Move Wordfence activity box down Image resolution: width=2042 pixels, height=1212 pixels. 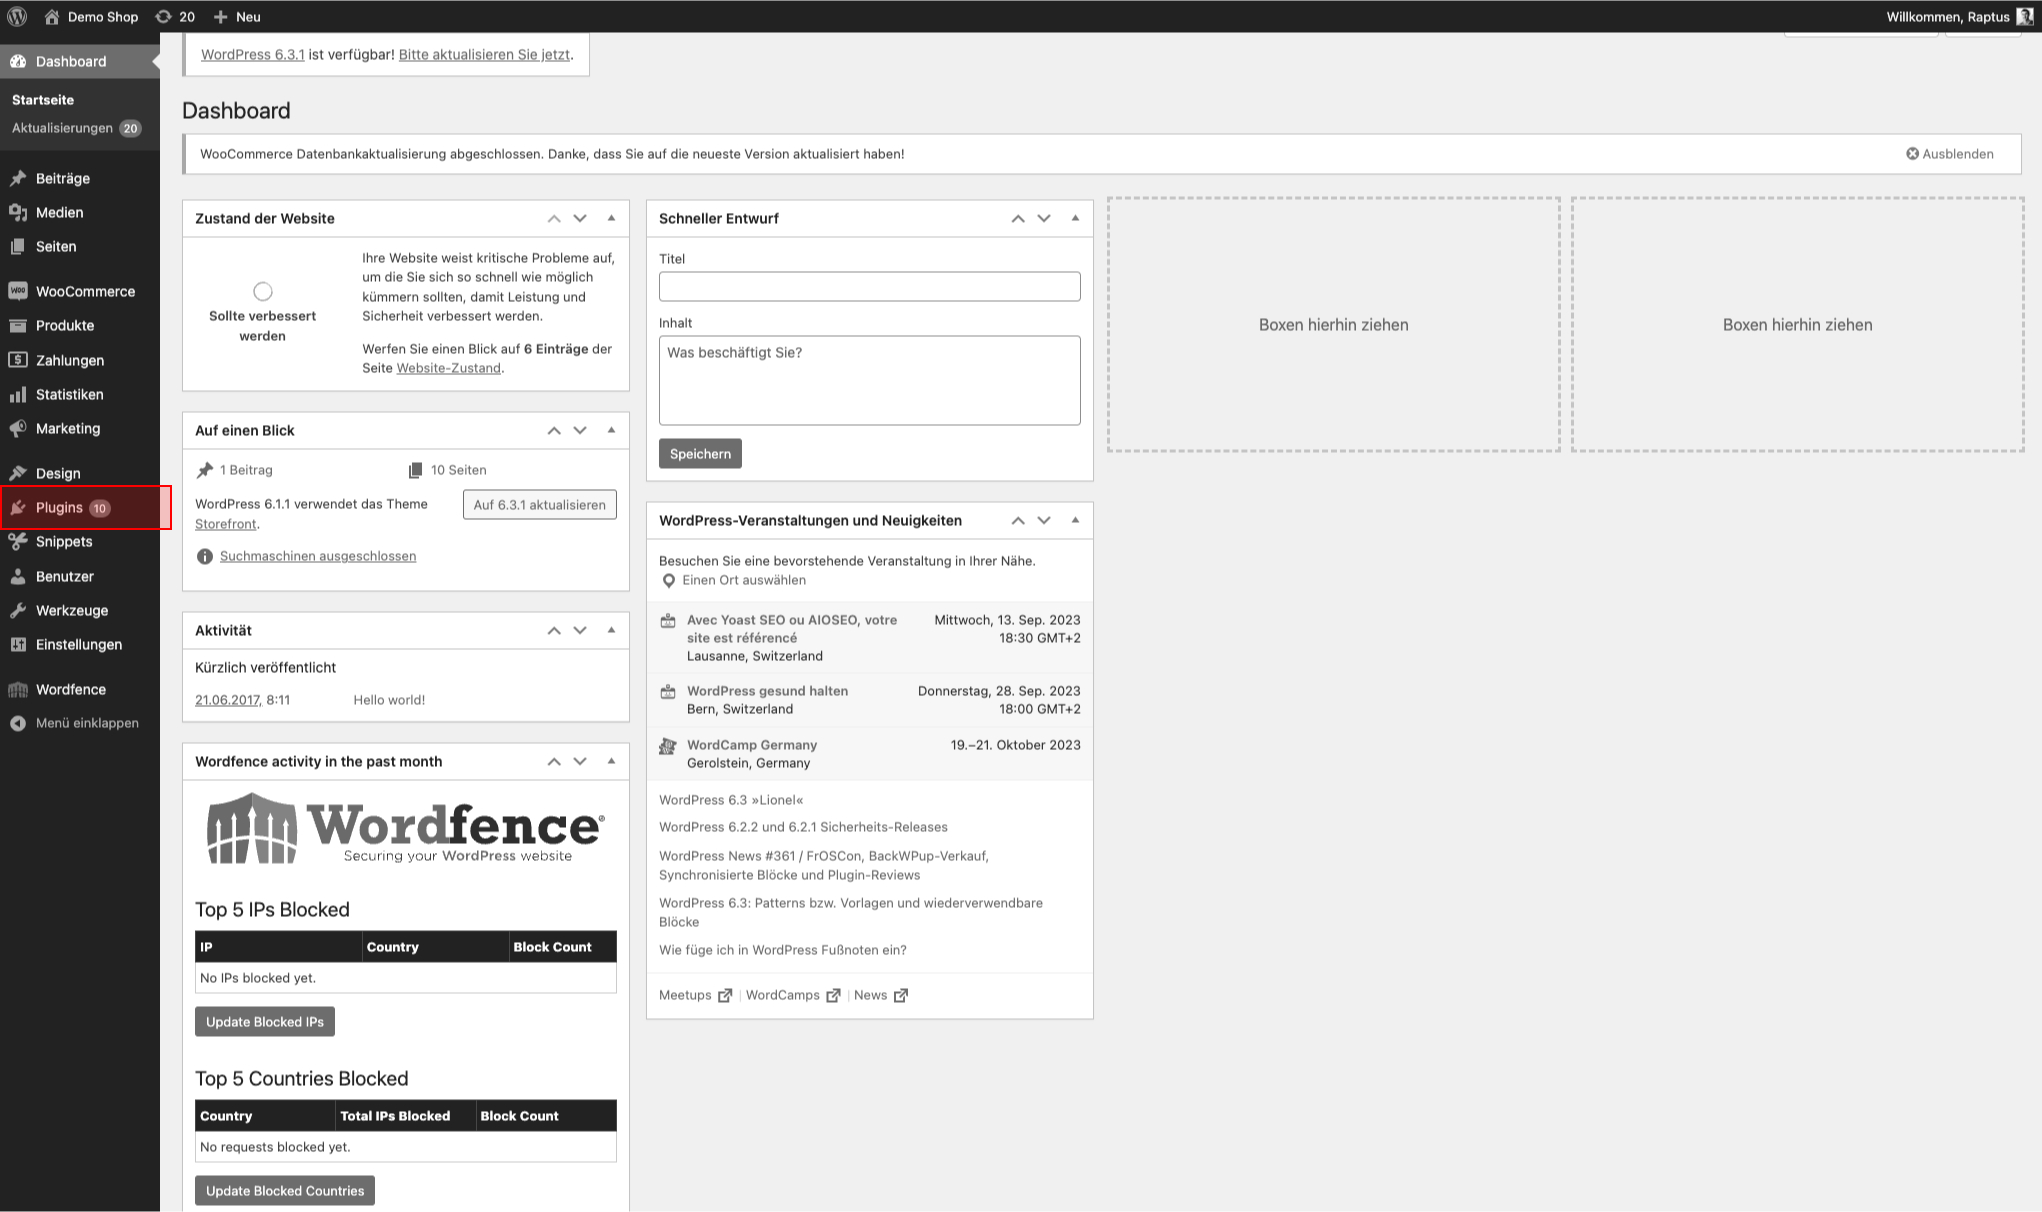[x=580, y=761]
